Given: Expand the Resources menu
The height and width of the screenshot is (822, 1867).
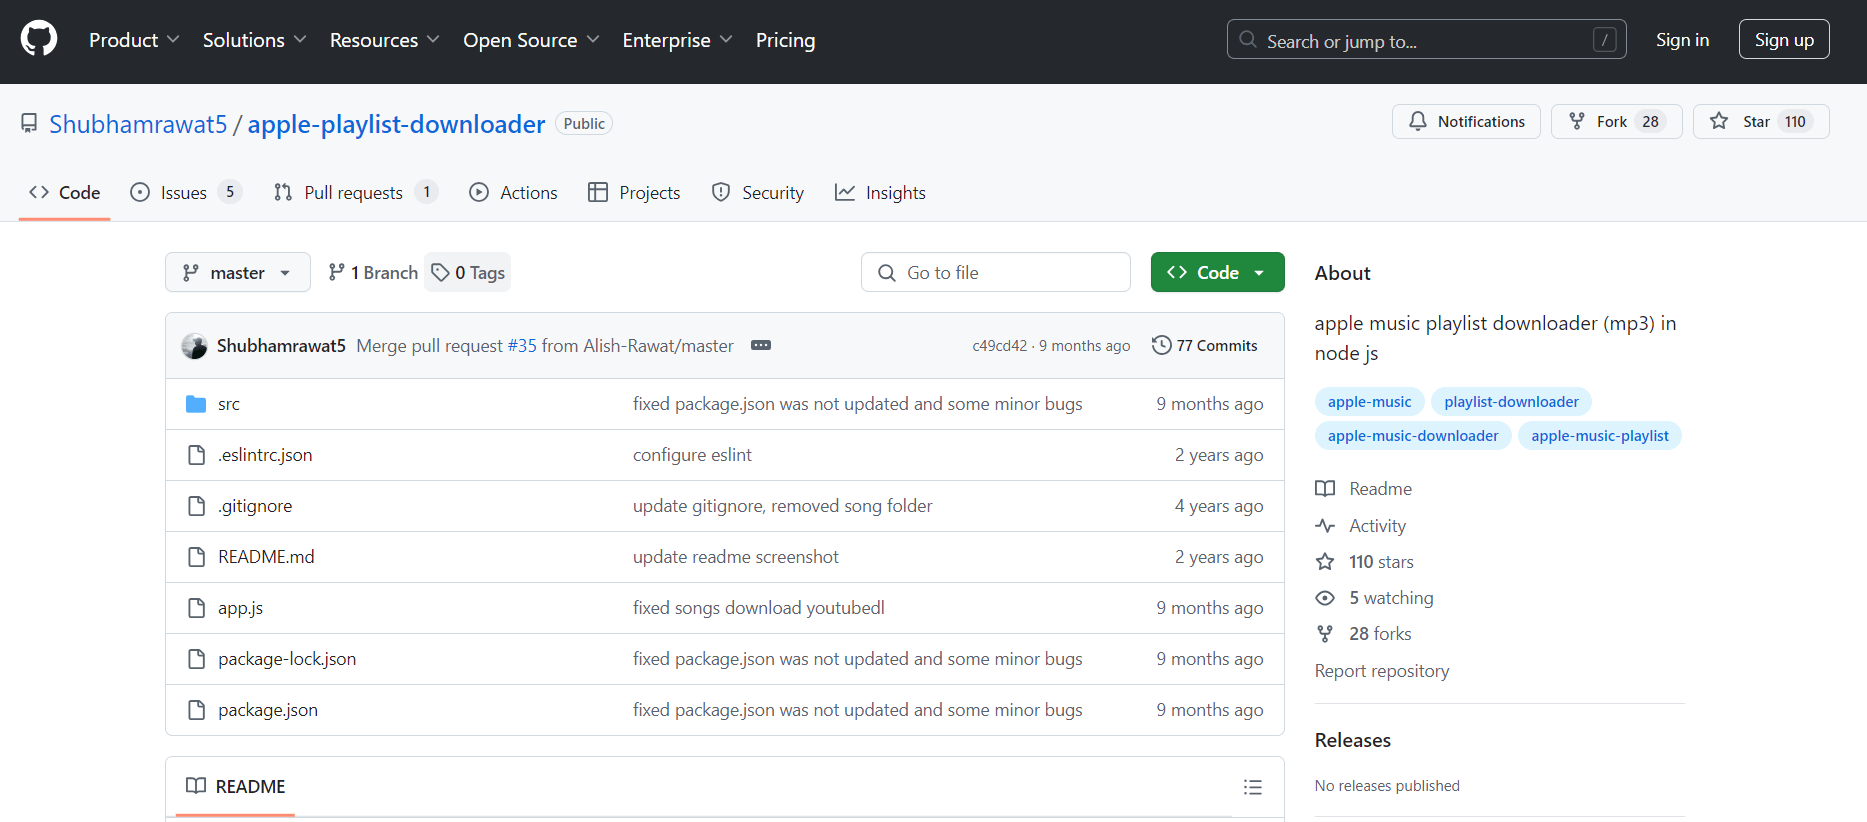Looking at the screenshot, I should pos(384,40).
